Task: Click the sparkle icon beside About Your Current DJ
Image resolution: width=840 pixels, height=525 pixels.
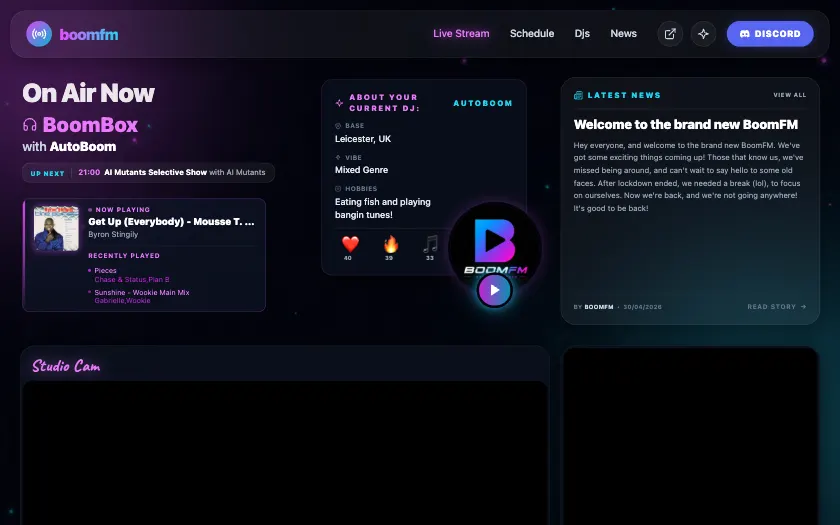Action: tap(339, 103)
